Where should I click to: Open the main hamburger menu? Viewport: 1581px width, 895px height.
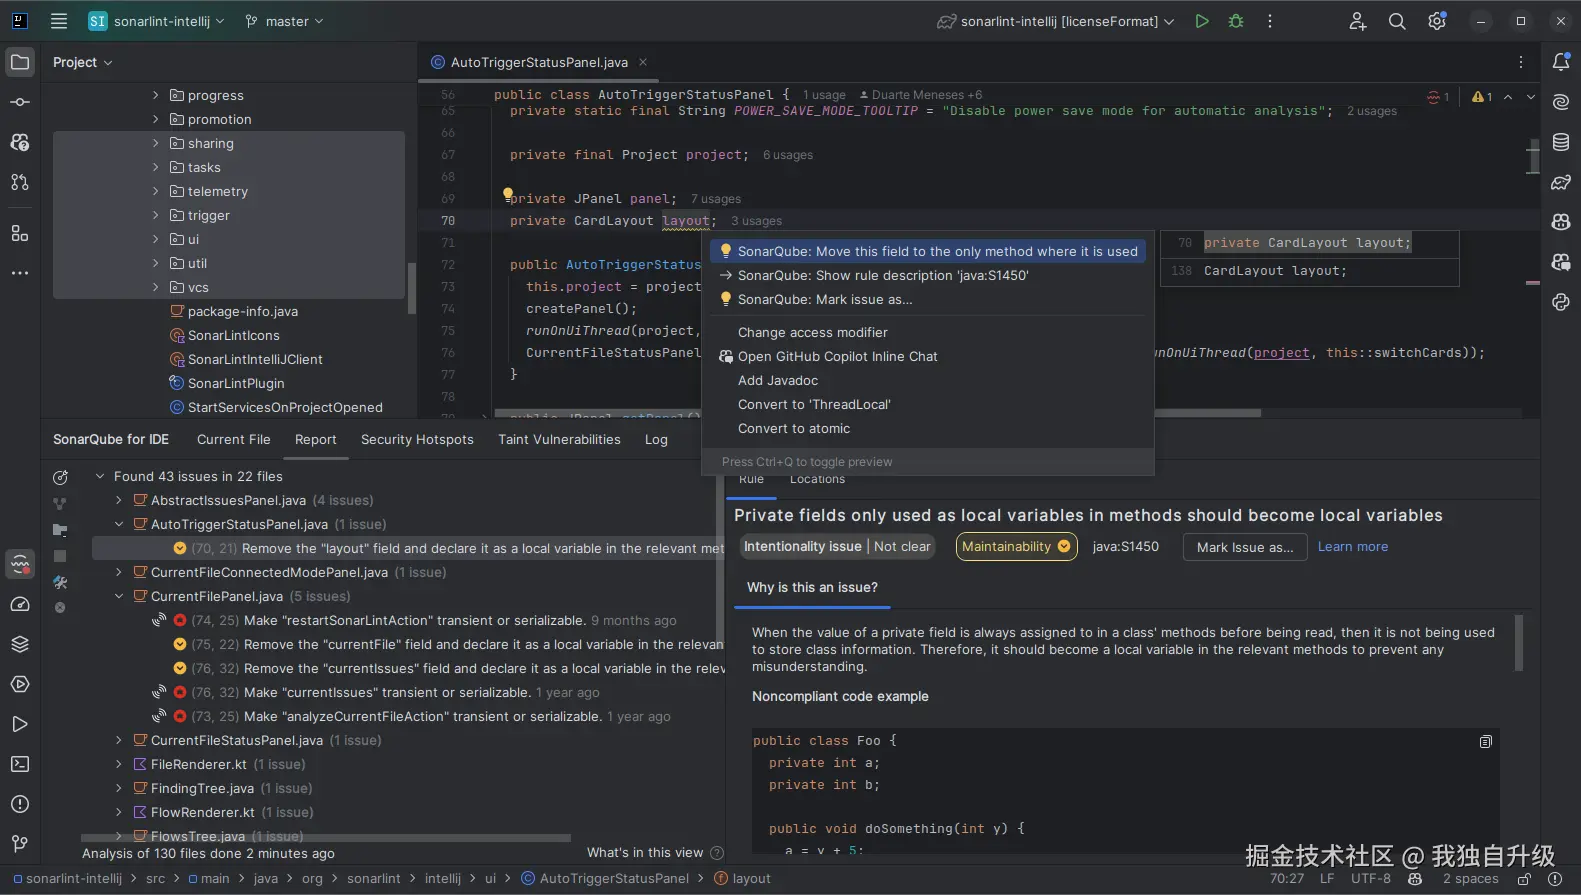coord(59,21)
